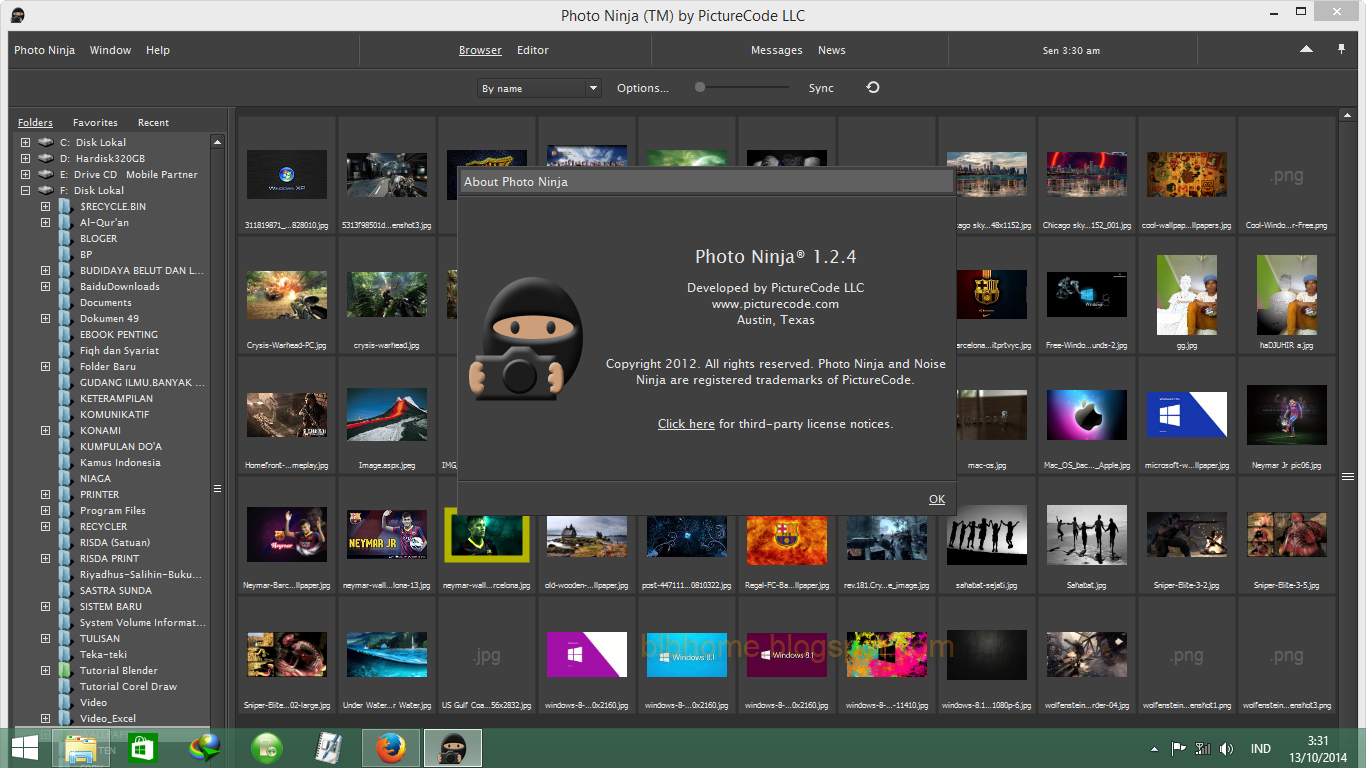Click the Photo Ninja taskbar icon

[453, 748]
